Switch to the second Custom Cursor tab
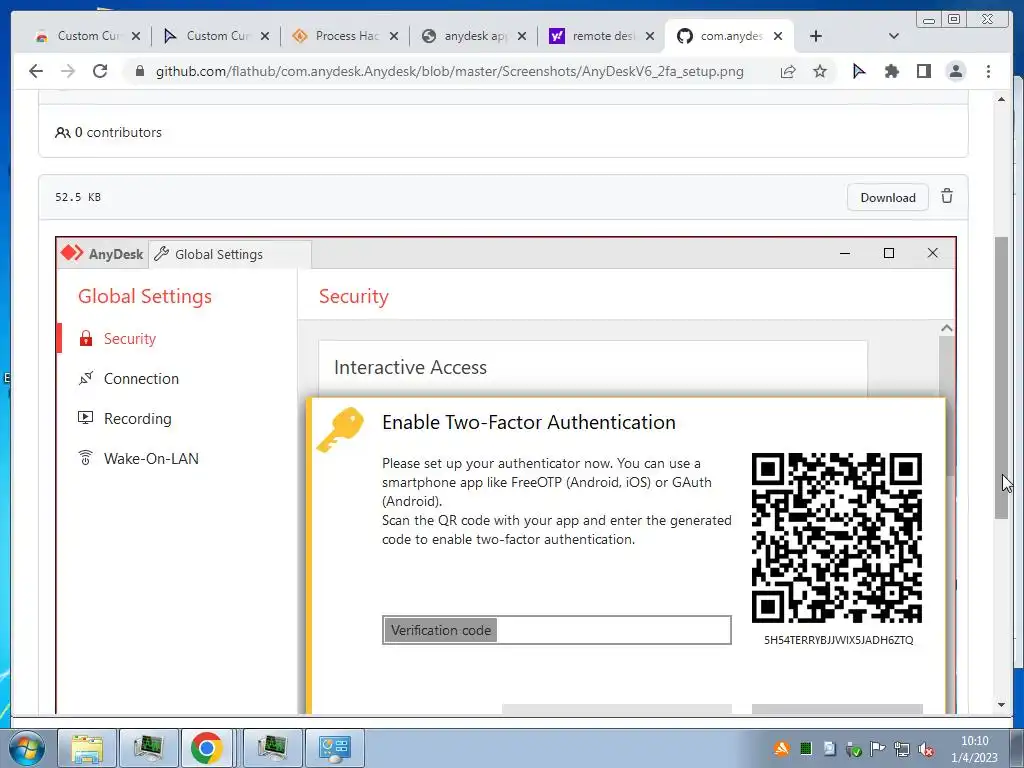This screenshot has height=768, width=1024. click(216, 36)
